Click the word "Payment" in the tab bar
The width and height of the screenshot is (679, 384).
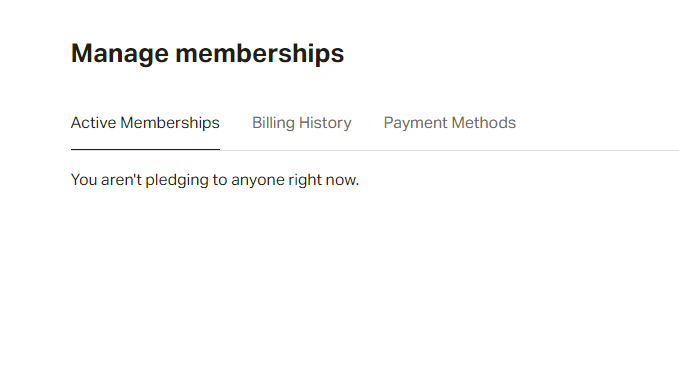[416, 123]
